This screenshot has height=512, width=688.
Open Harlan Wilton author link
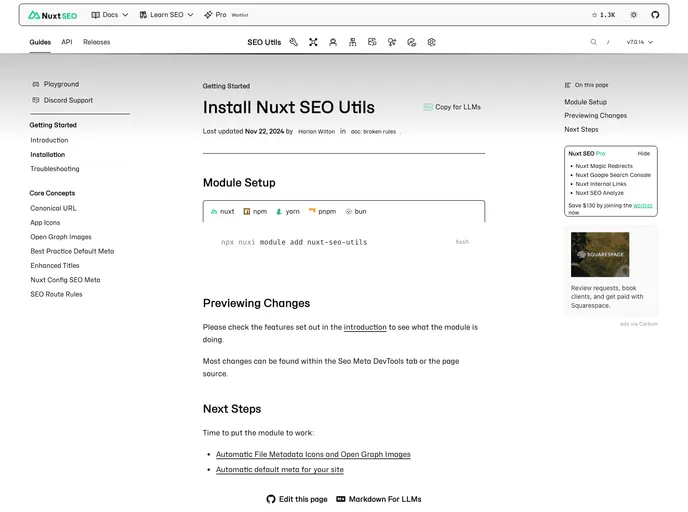[316, 132]
